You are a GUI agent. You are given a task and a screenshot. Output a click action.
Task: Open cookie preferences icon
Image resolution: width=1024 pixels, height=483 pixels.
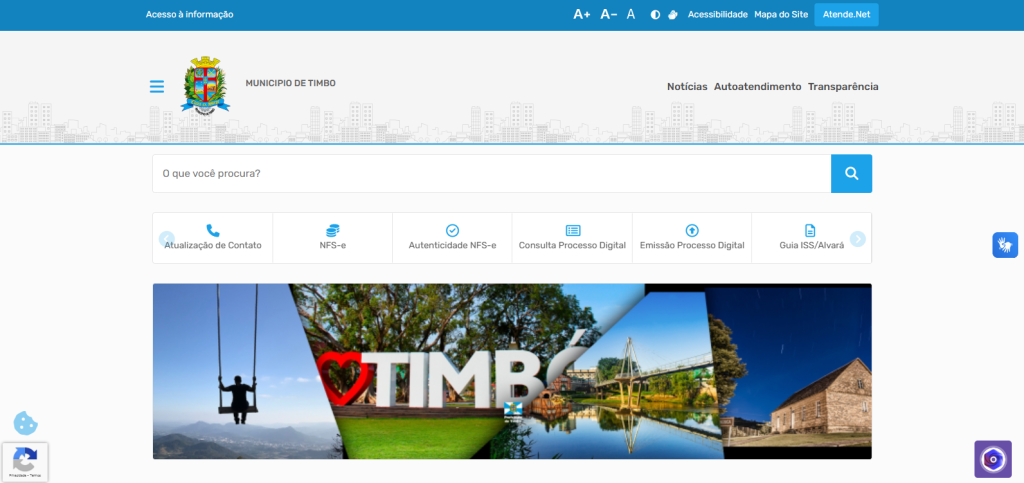pyautogui.click(x=25, y=423)
